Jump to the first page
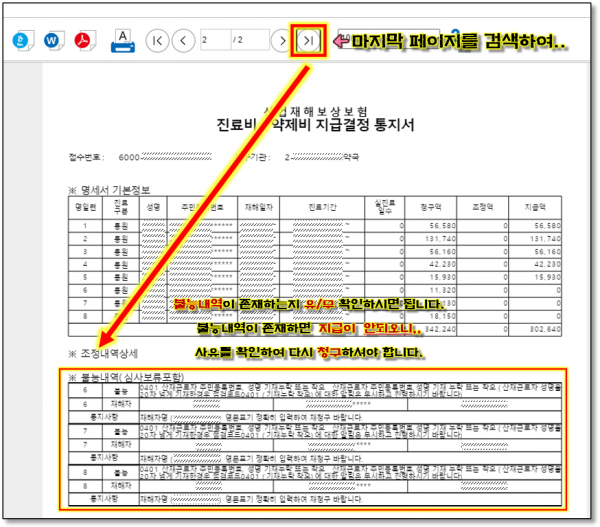The height and width of the screenshot is (527, 600). point(158,41)
